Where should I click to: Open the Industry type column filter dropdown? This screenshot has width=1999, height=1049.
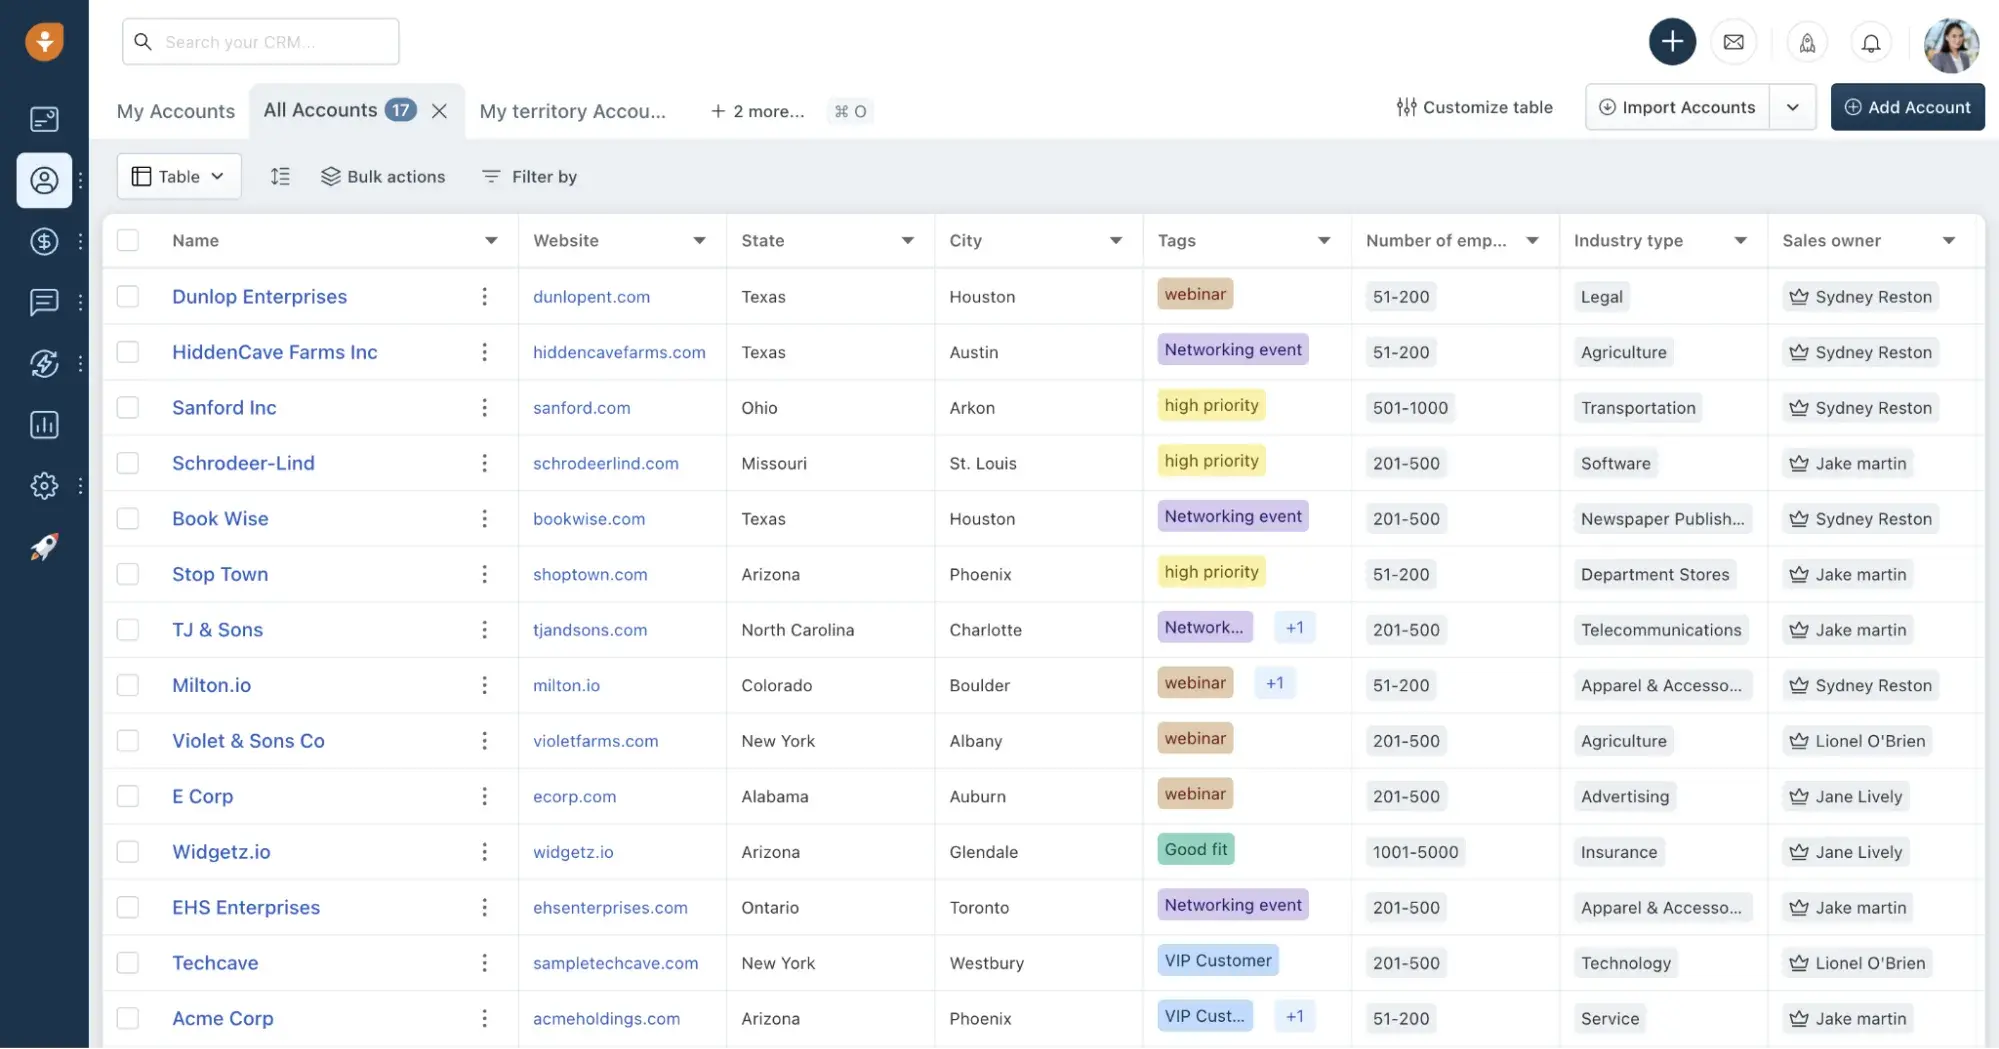(x=1742, y=240)
